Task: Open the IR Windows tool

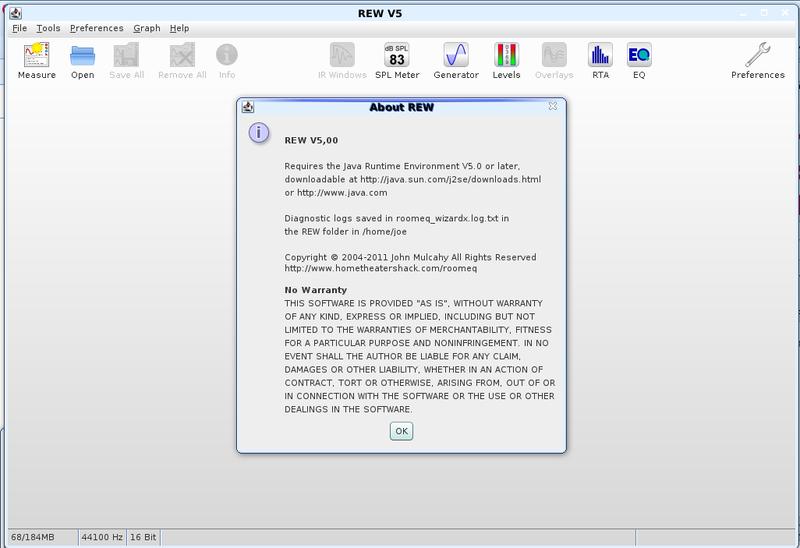Action: (342, 61)
